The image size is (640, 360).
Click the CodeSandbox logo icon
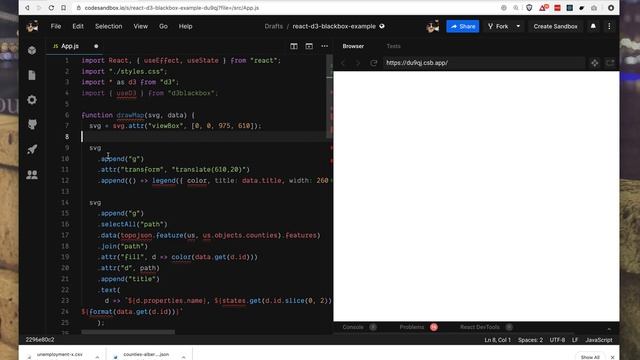32,27
